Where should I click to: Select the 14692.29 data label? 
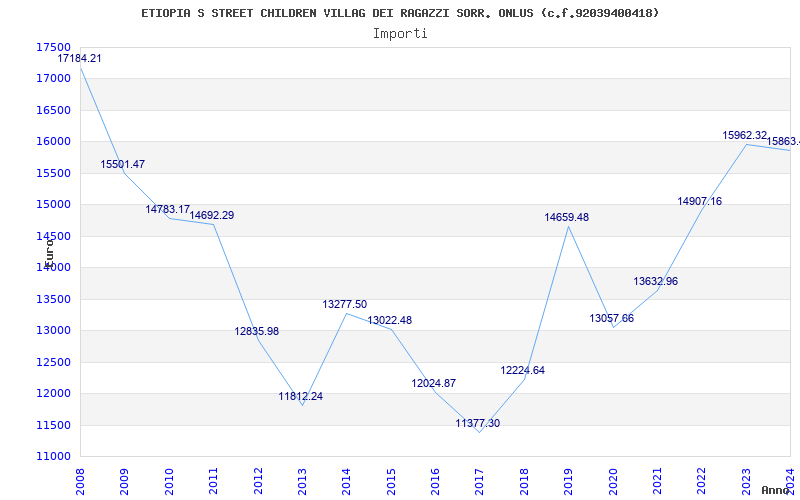point(212,216)
